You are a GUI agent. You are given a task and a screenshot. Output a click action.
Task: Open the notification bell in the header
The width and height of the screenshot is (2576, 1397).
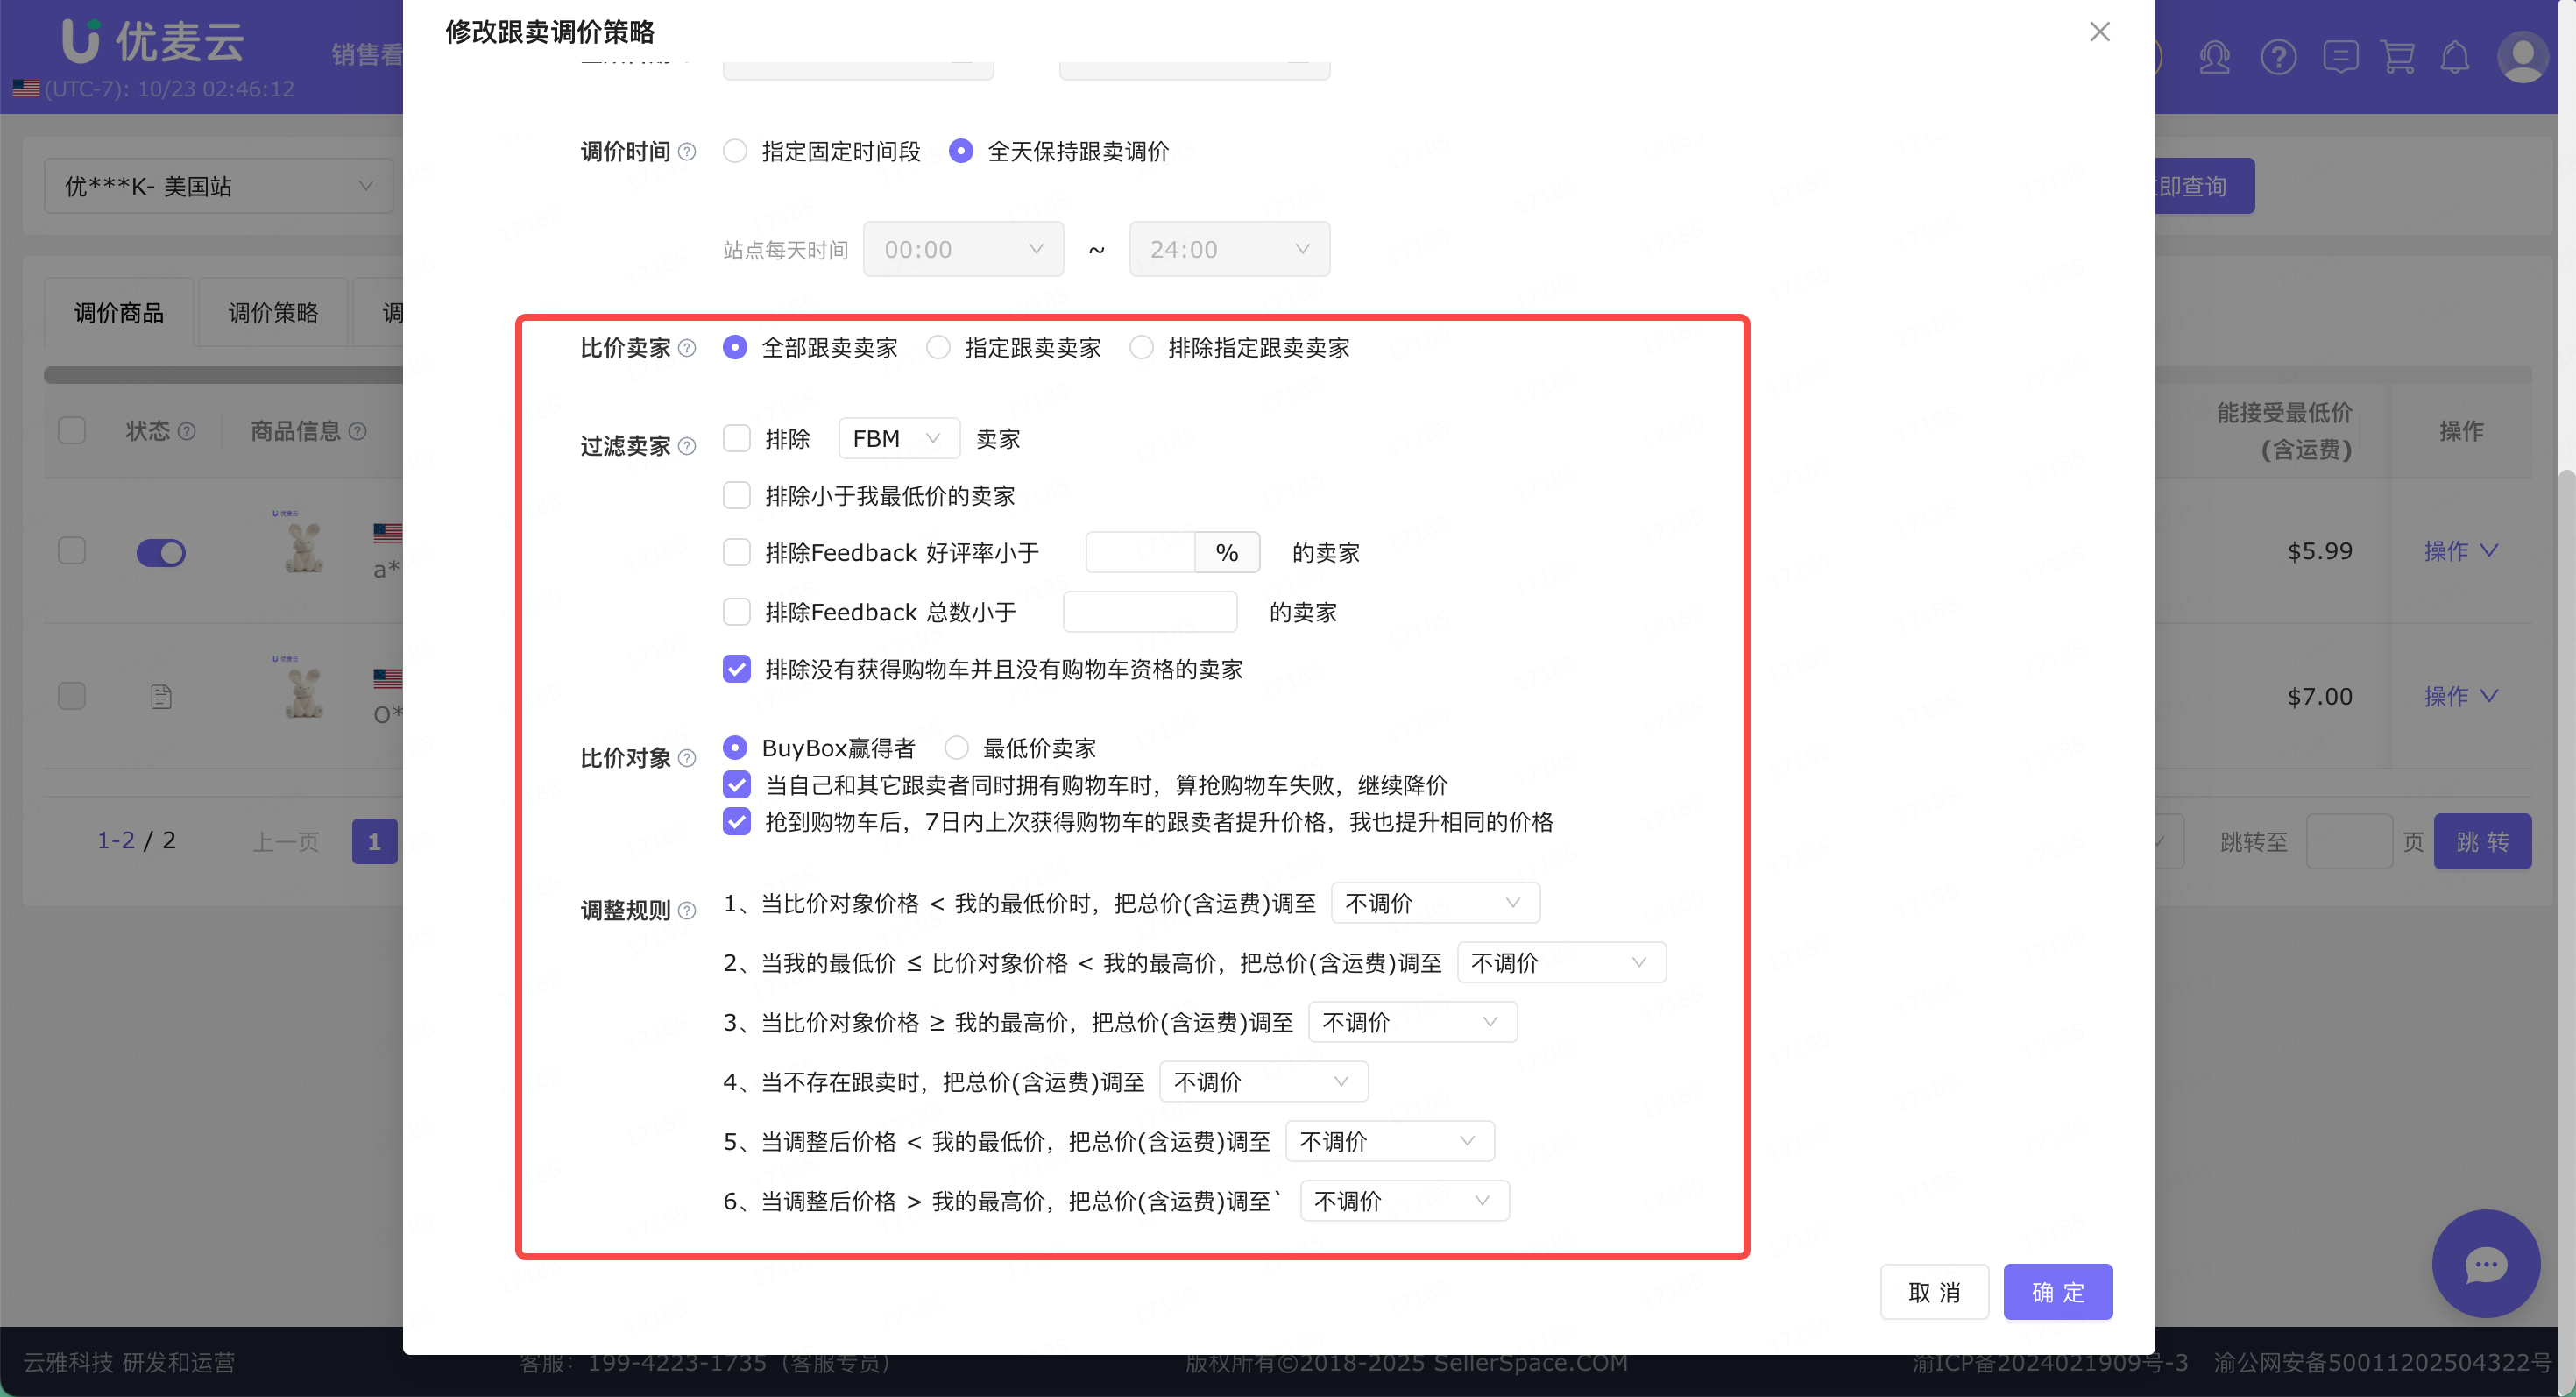point(2455,57)
